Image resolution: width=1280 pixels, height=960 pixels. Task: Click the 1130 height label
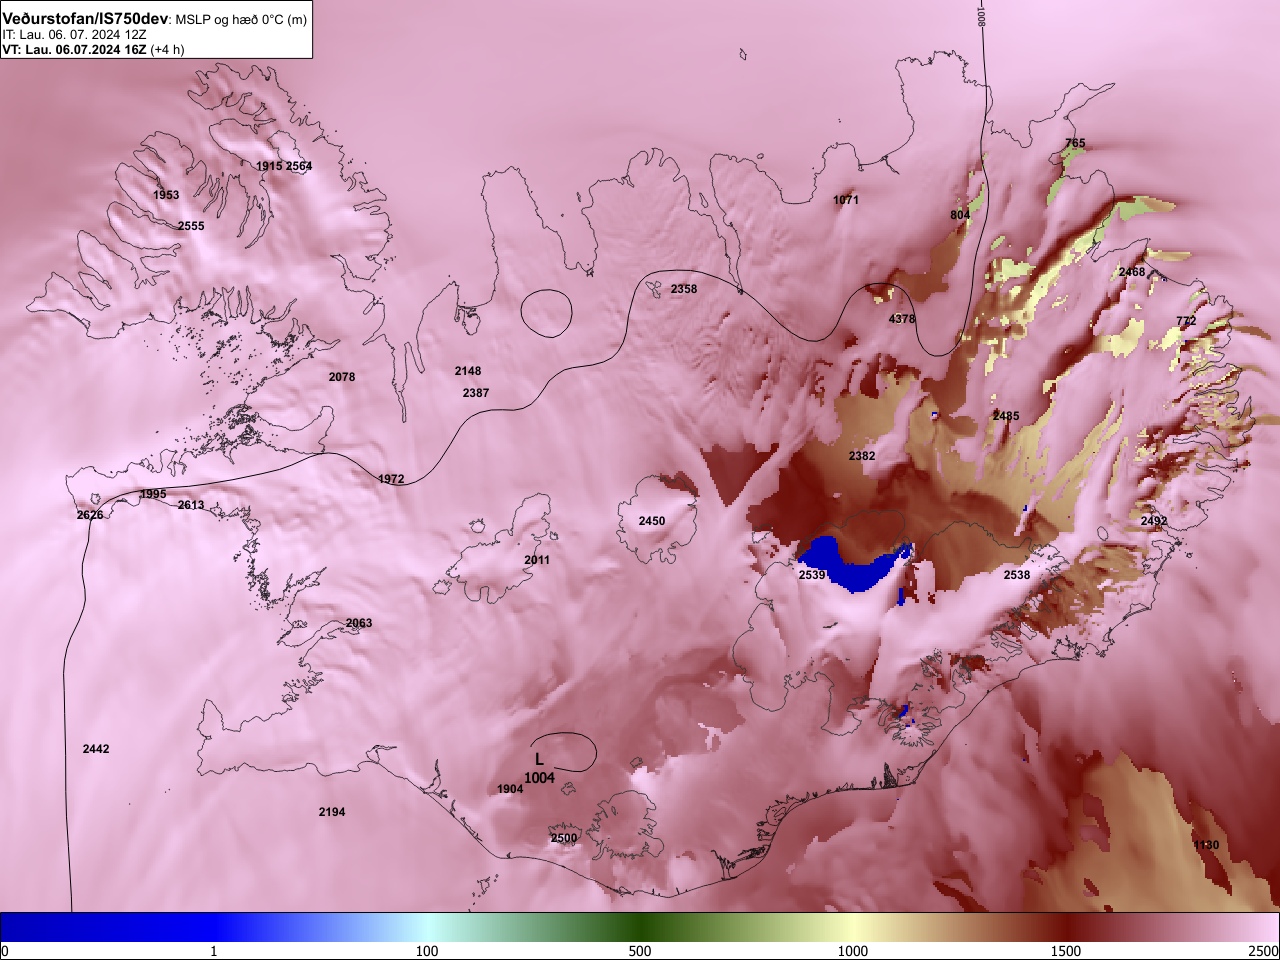(1206, 845)
